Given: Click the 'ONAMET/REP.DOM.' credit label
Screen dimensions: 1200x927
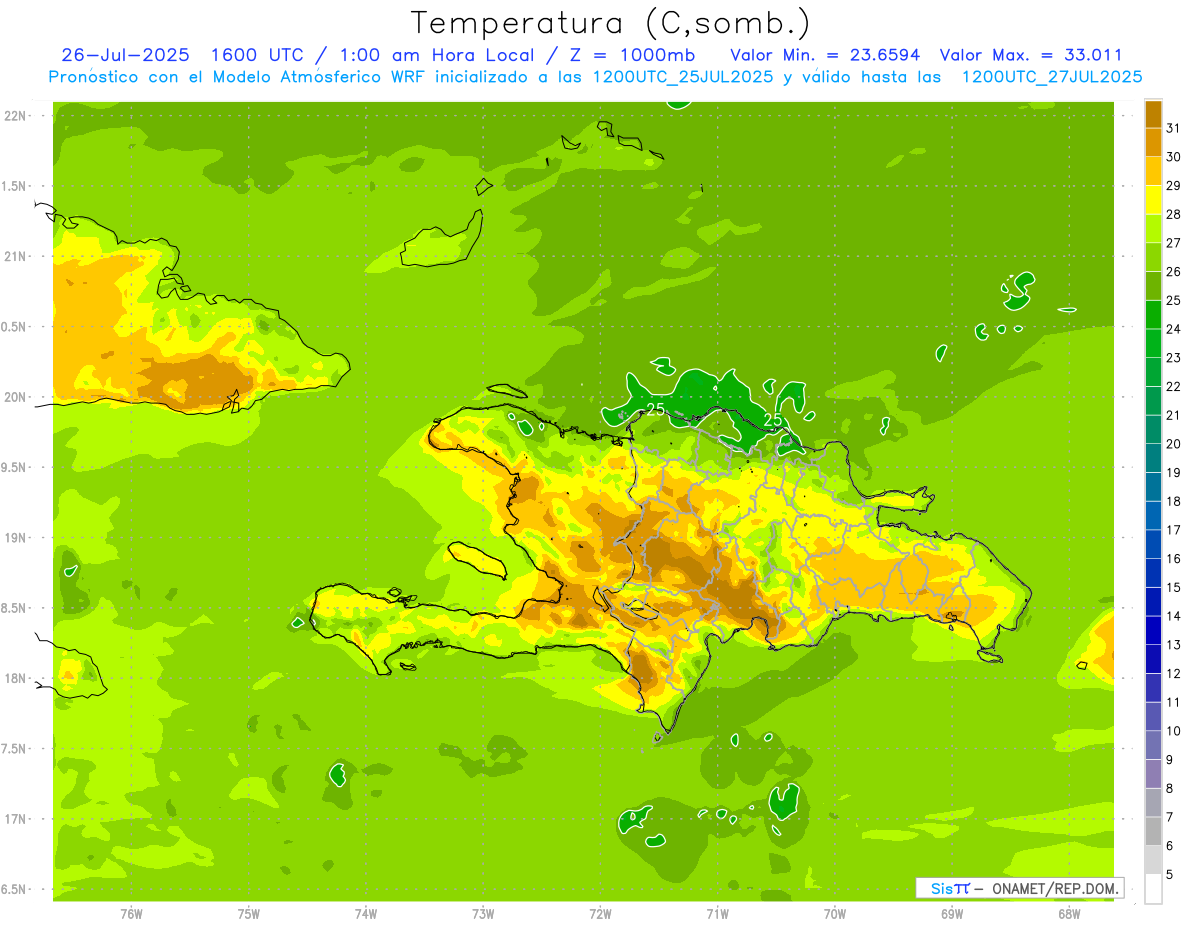Looking at the screenshot, I should pyautogui.click(x=1055, y=888).
